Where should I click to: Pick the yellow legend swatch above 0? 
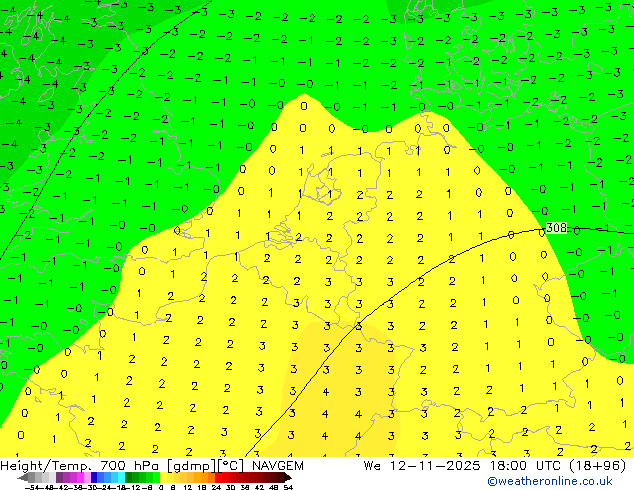click(x=164, y=477)
